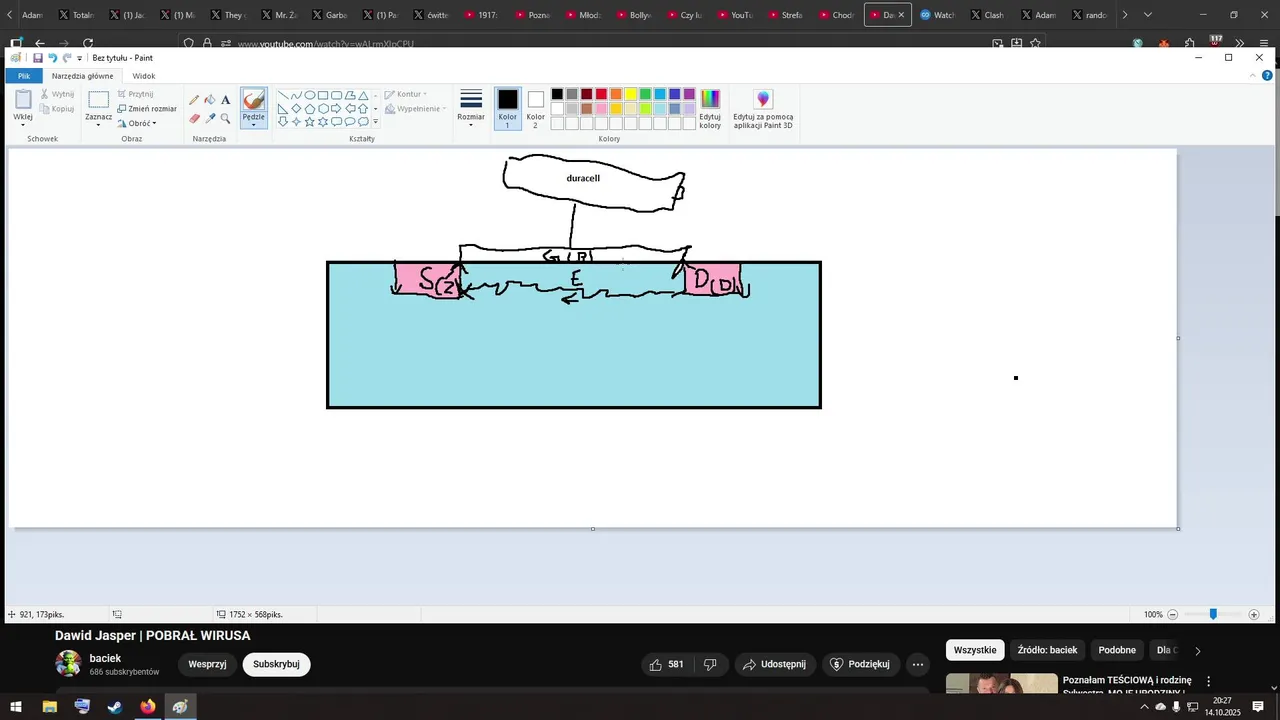Zoom in with plus button in status bar

click(x=1254, y=615)
